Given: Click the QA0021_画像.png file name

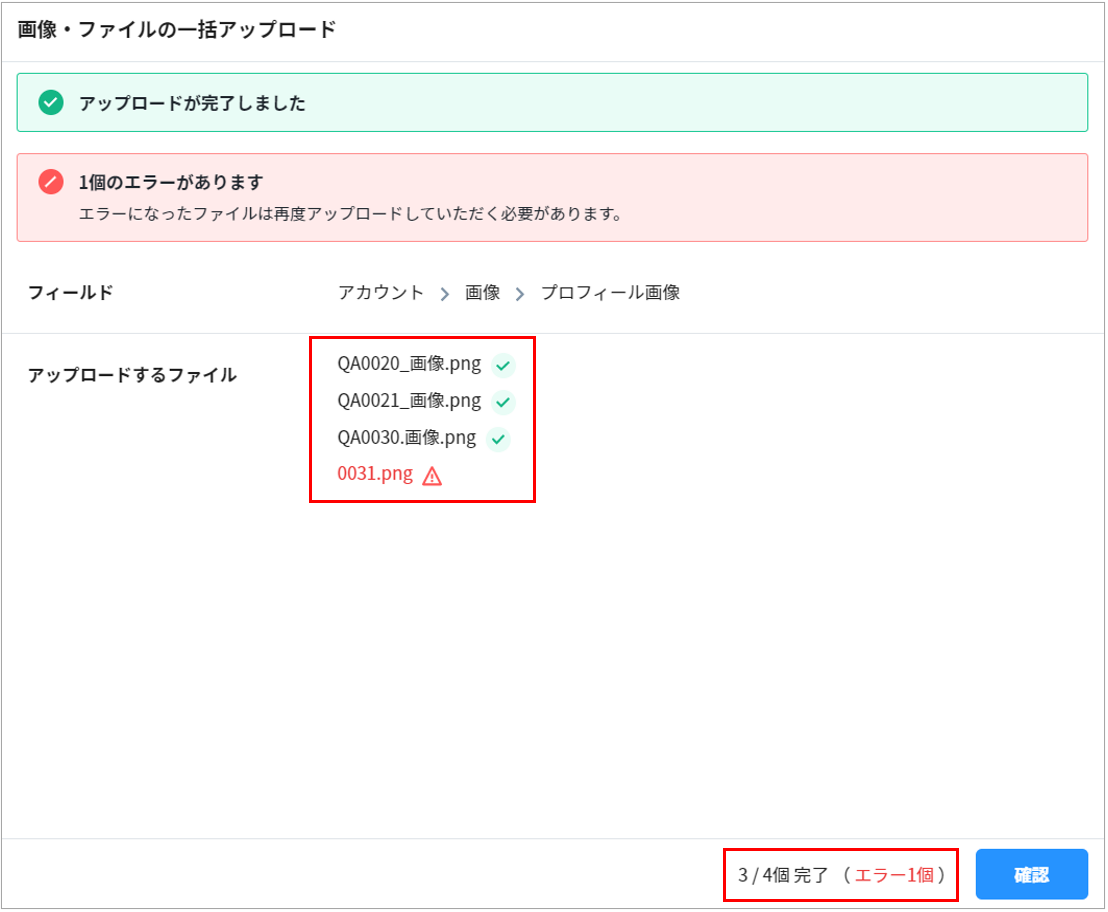Looking at the screenshot, I should (409, 401).
